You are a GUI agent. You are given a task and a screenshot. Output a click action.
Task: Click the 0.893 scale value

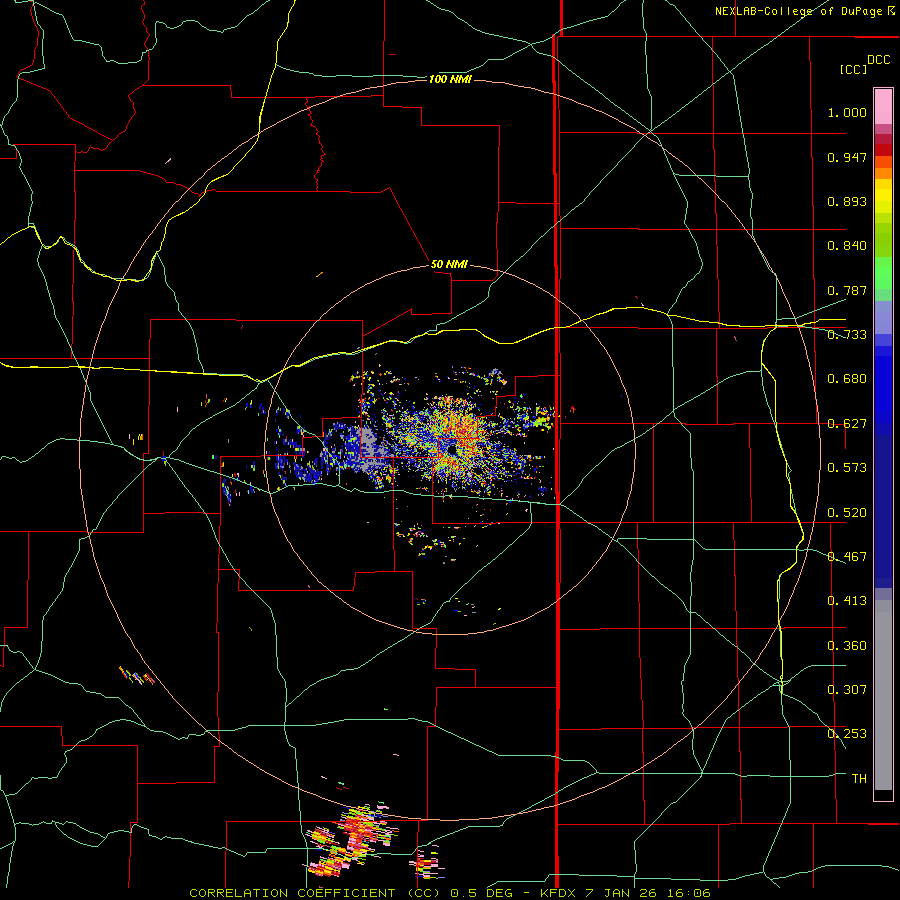[847, 201]
